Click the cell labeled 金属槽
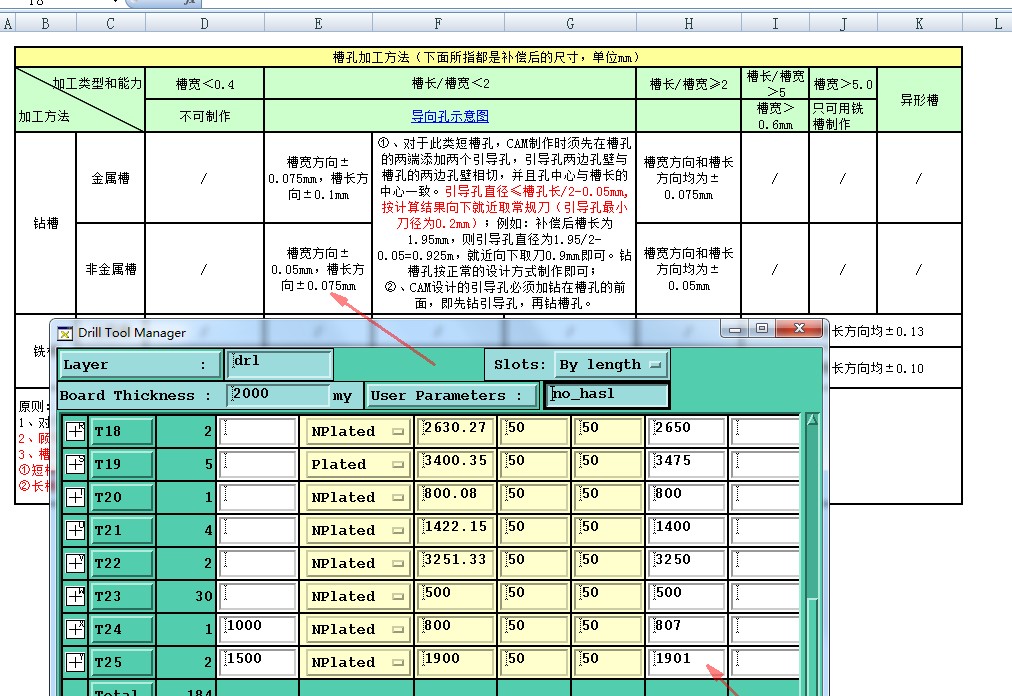Viewport: 1012px width, 696px height. tap(110, 178)
